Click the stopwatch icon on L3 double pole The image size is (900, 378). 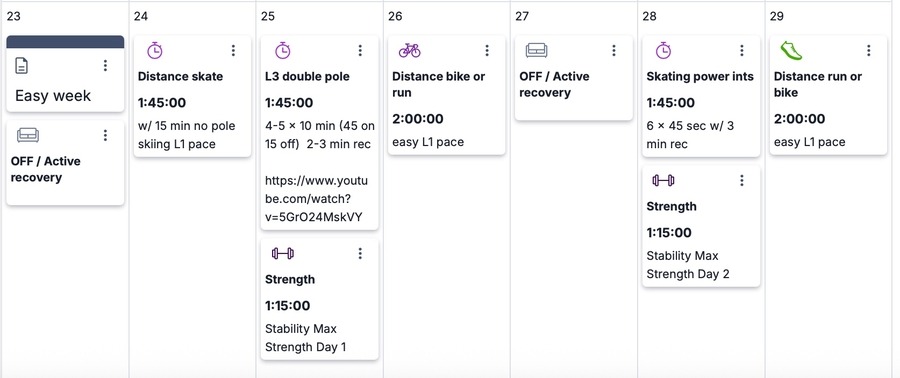pyautogui.click(x=282, y=50)
